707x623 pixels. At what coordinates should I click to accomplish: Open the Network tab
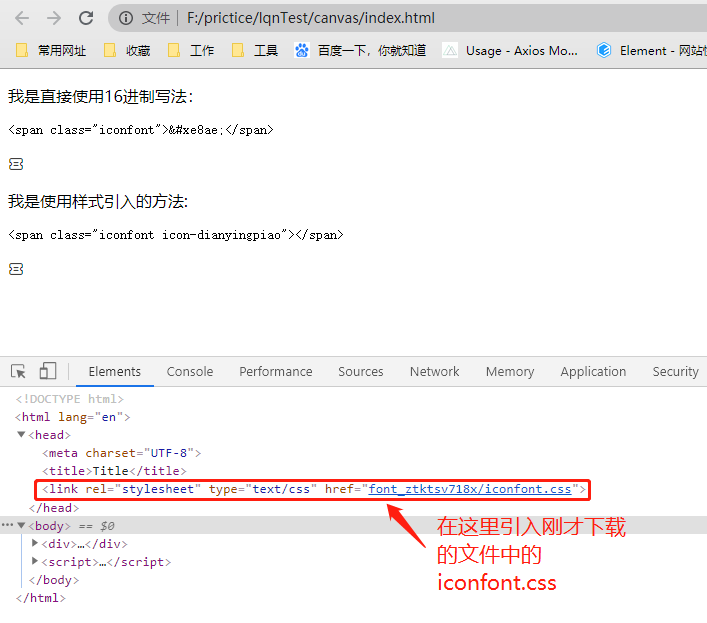[434, 371]
